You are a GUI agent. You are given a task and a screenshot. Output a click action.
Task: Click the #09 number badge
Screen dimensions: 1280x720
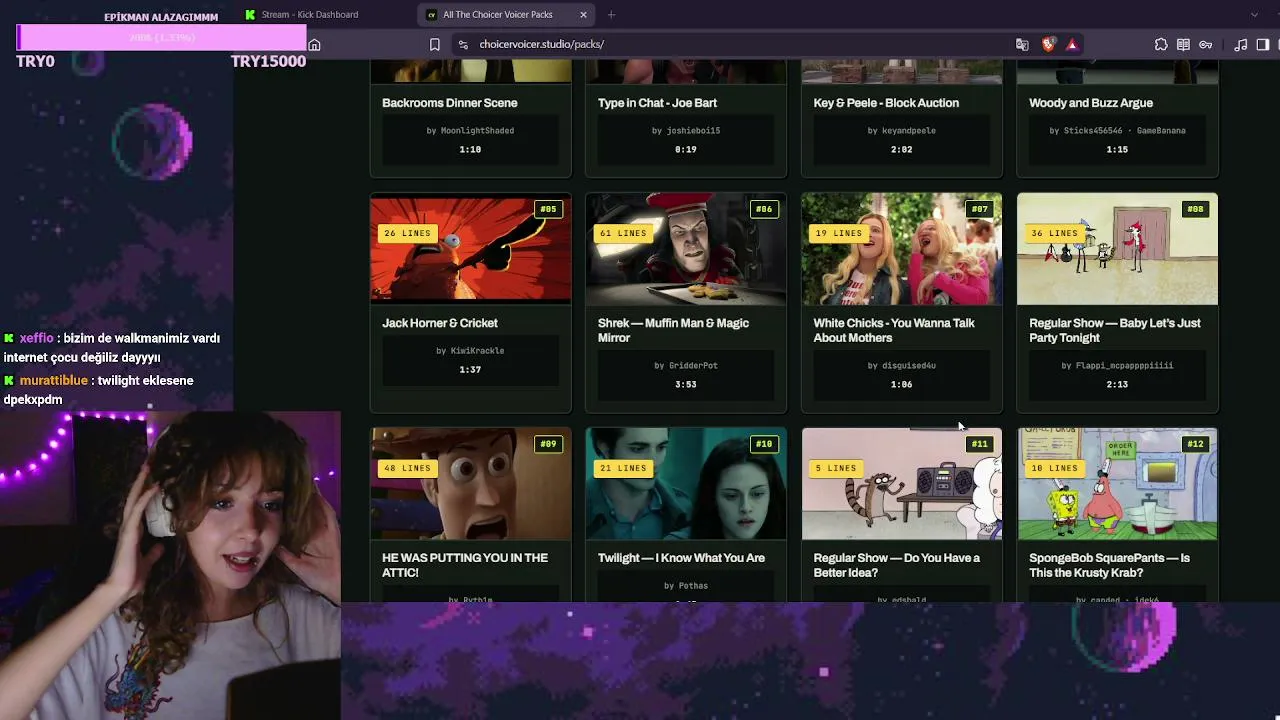548,444
